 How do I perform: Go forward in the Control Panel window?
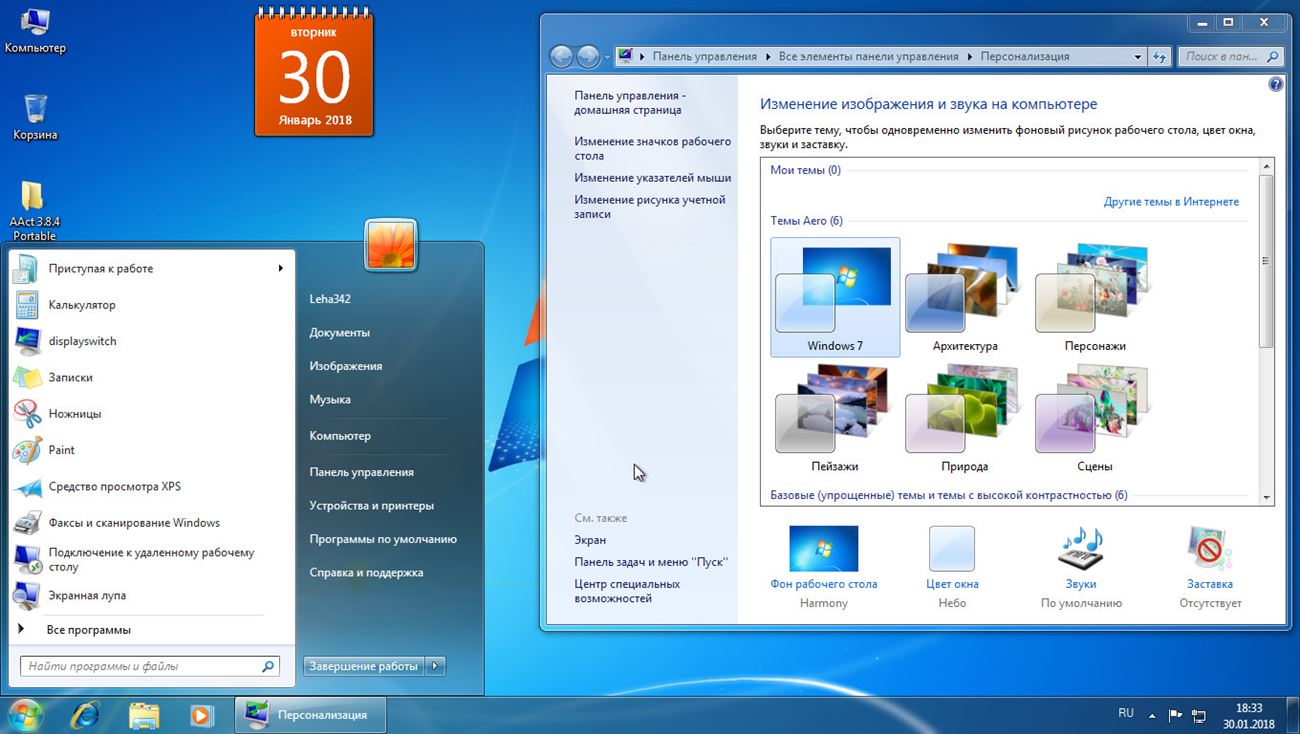point(588,57)
